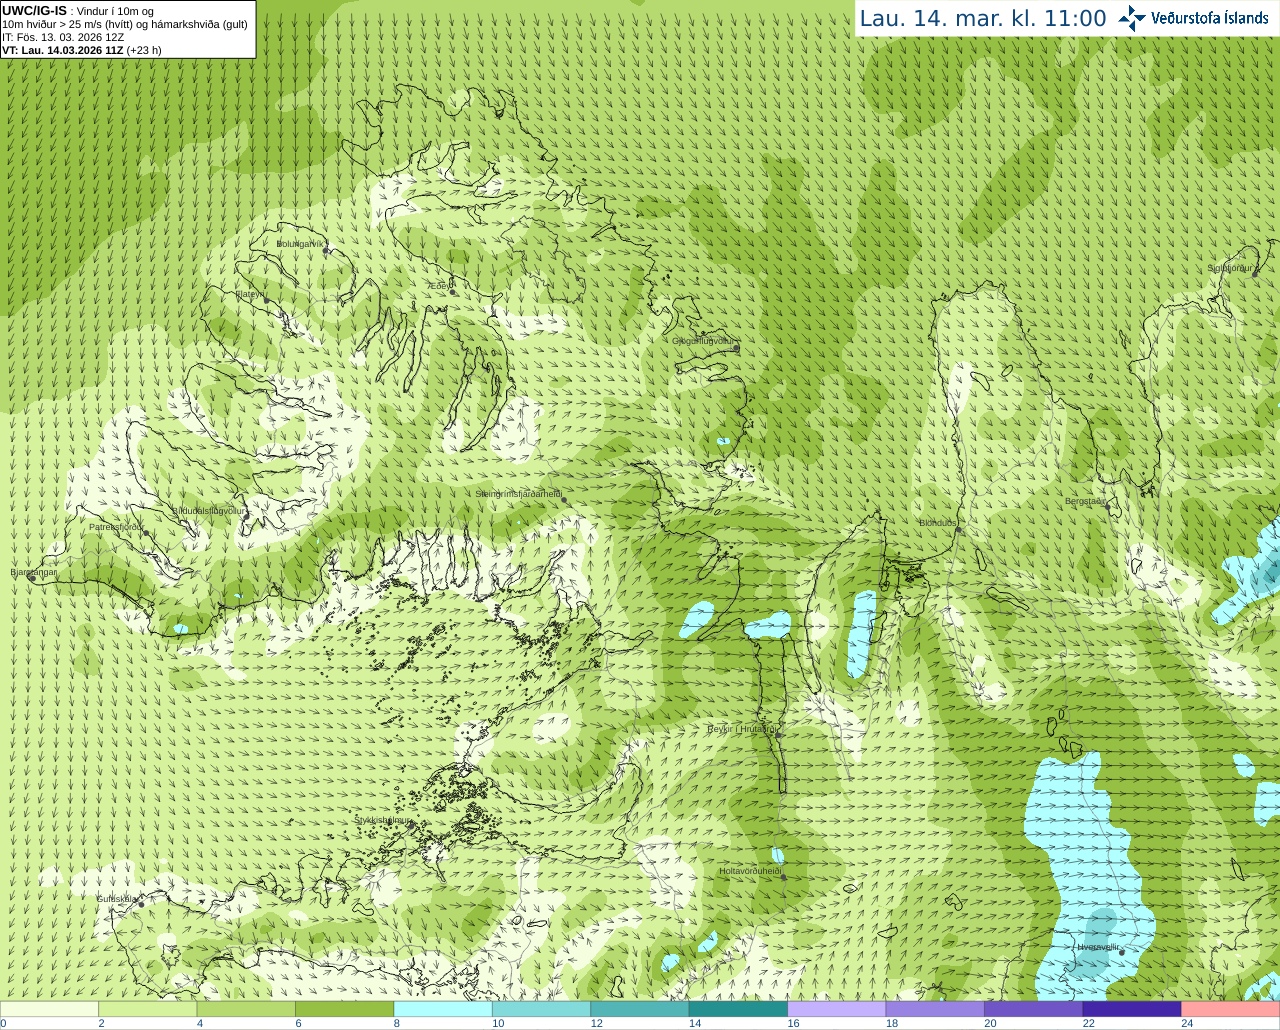The width and height of the screenshot is (1280, 1030).
Task: Click the Patreksfjörður station marker
Action: coord(146,533)
